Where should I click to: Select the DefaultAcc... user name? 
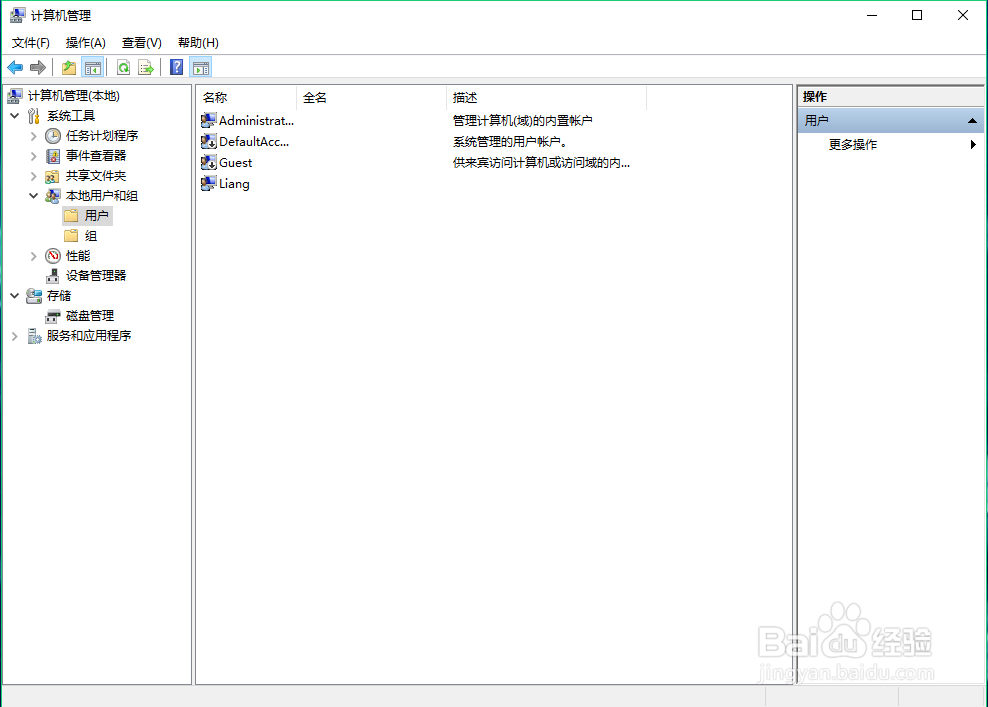click(254, 142)
